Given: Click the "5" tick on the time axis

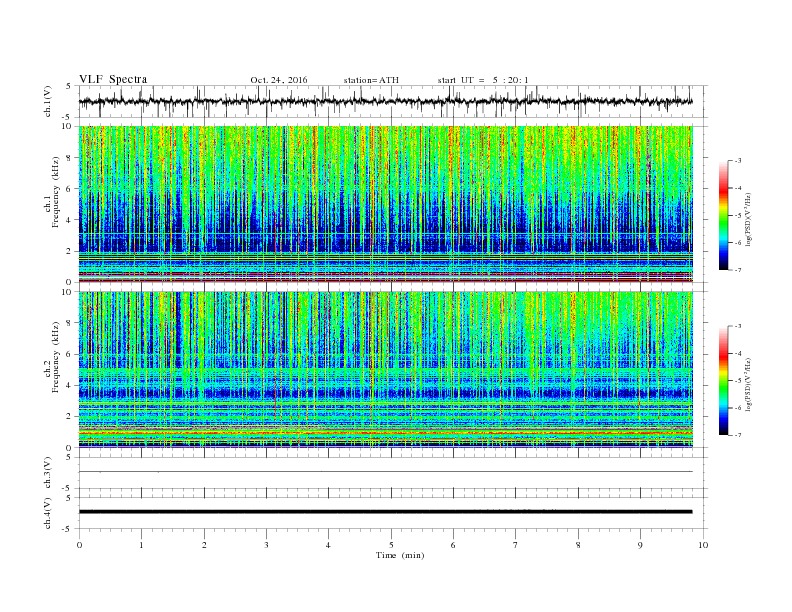Looking at the screenshot, I should (391, 545).
